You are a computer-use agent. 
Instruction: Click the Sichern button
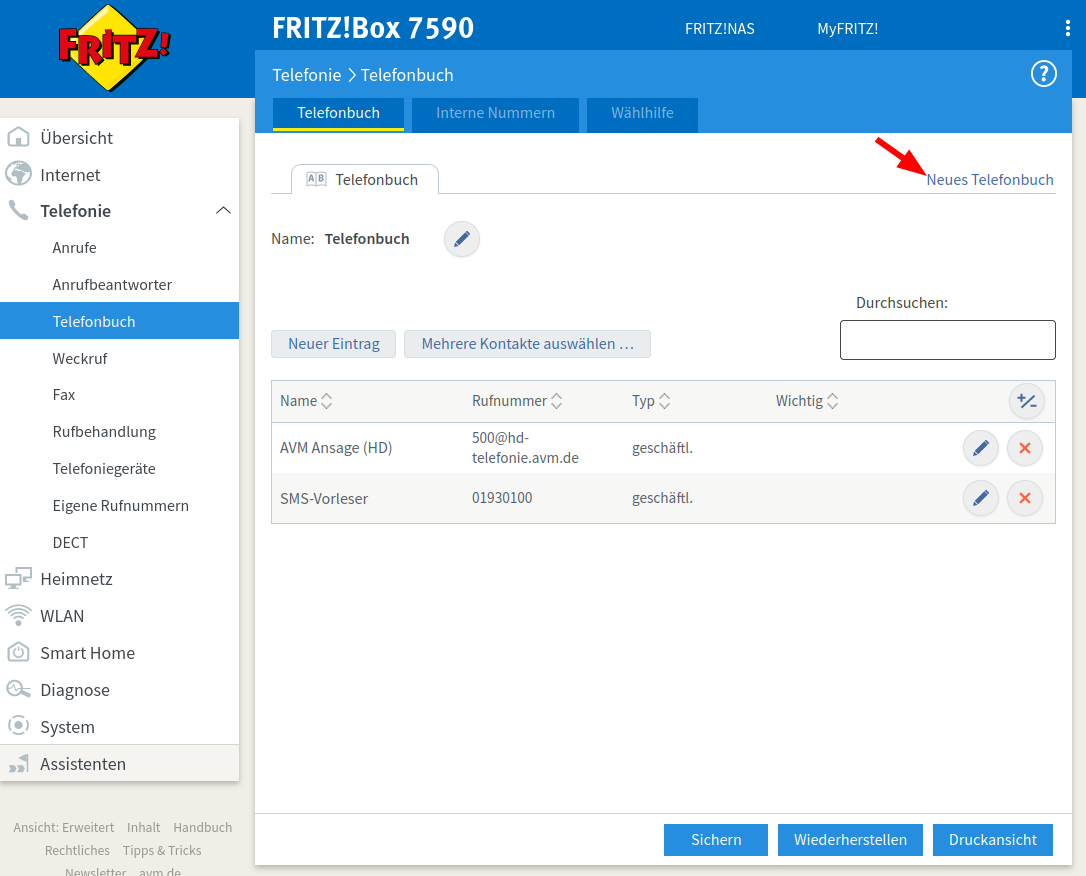coord(715,840)
